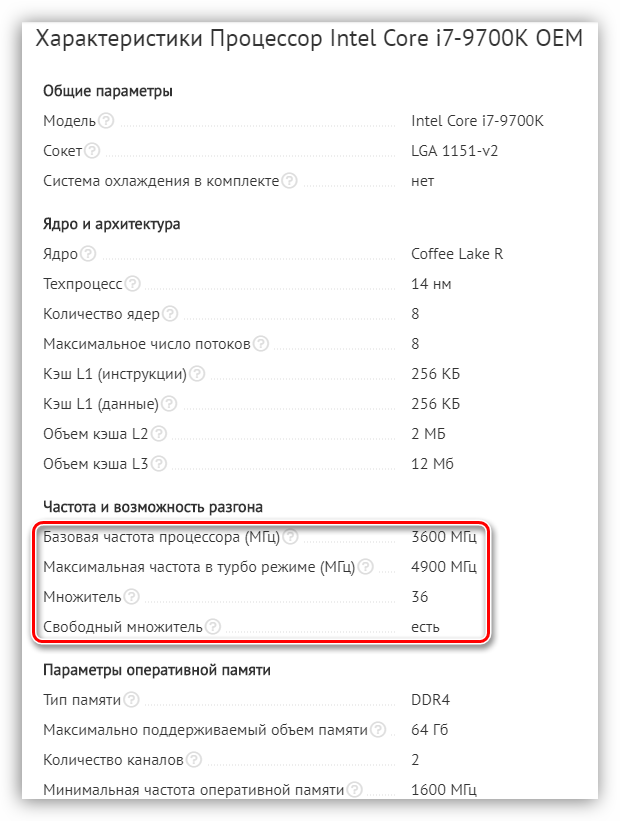The height and width of the screenshot is (821, 620).
Task: Click help icon next to Модель
Action: click(106, 121)
